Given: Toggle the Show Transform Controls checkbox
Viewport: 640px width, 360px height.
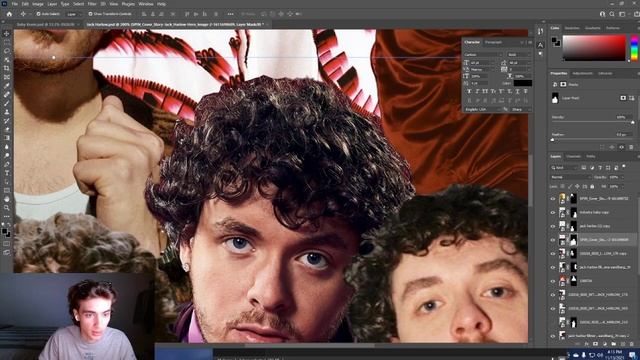Looking at the screenshot, I should click(91, 14).
